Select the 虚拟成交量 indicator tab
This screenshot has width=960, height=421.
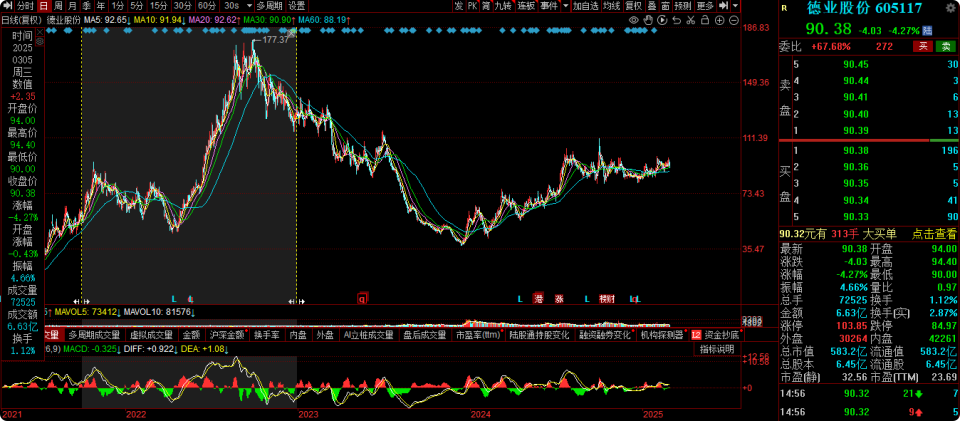[151, 335]
